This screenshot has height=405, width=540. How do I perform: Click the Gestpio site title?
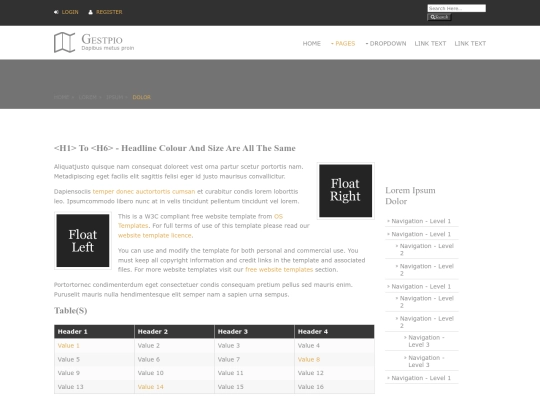point(102,39)
